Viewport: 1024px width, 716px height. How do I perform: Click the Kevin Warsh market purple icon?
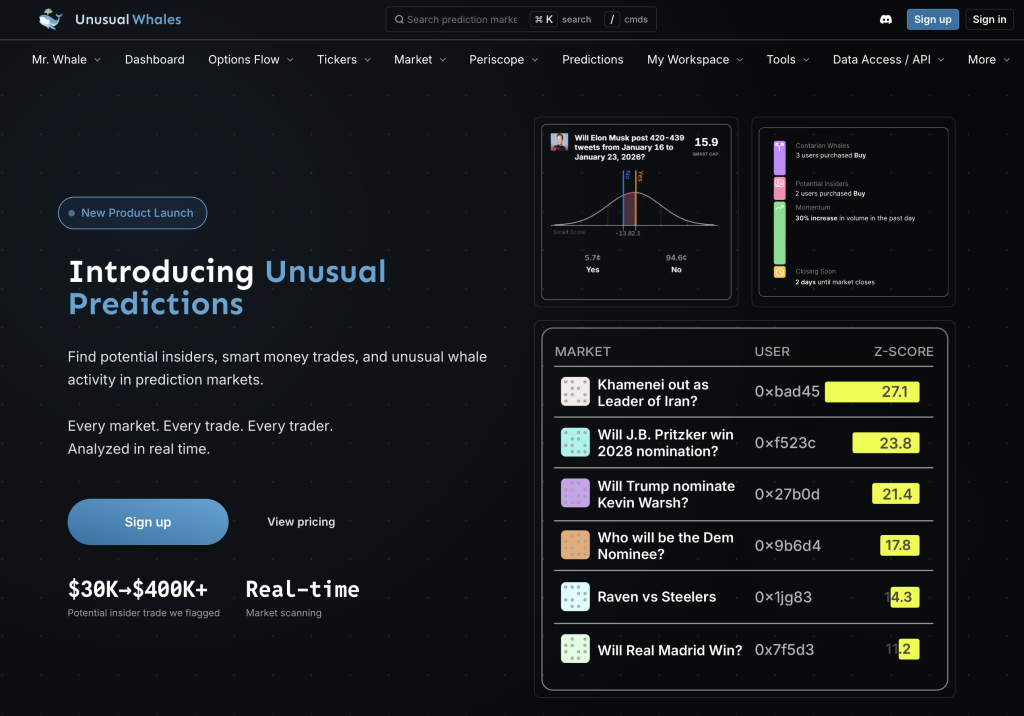coord(575,493)
